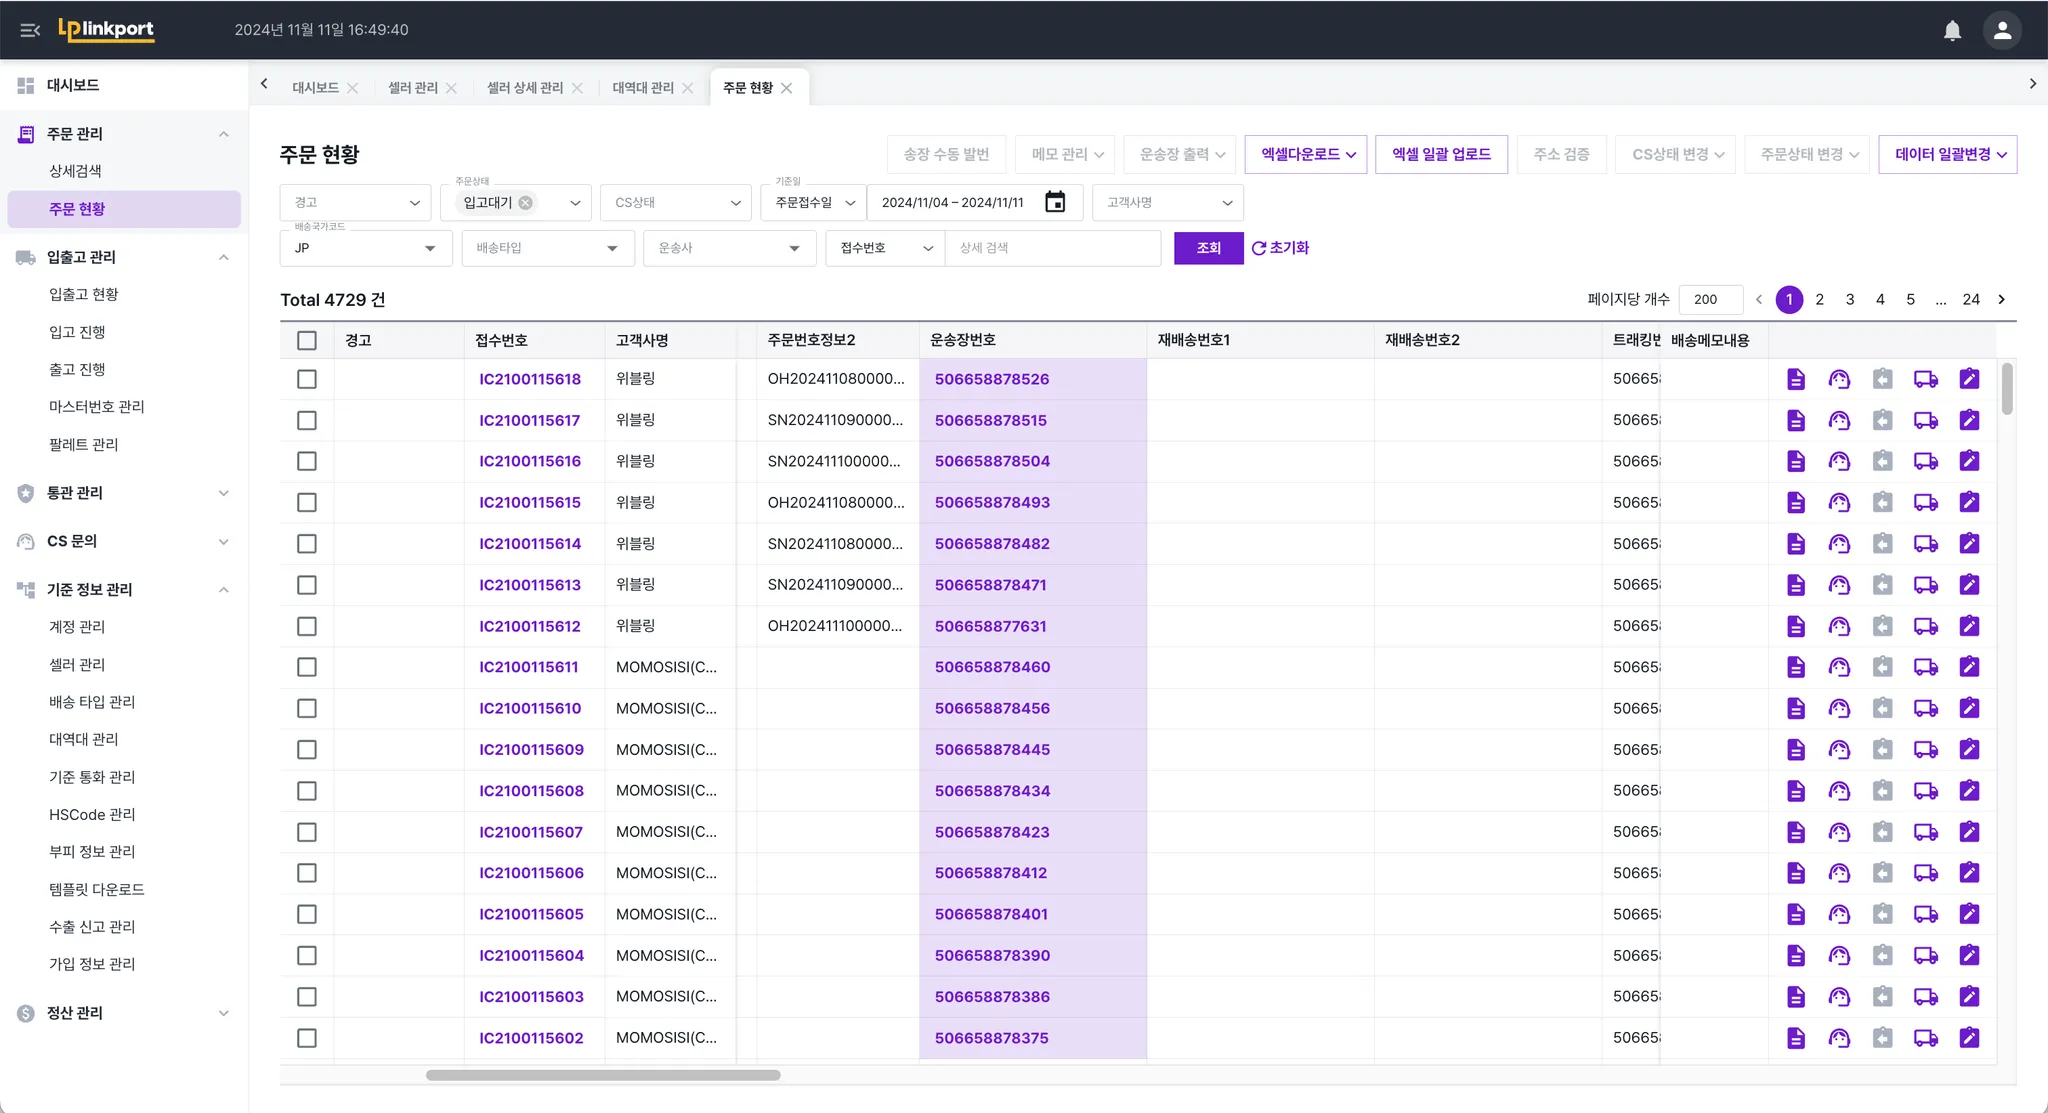
Task: Tick checkbox for order IC2100115618
Action: [307, 379]
